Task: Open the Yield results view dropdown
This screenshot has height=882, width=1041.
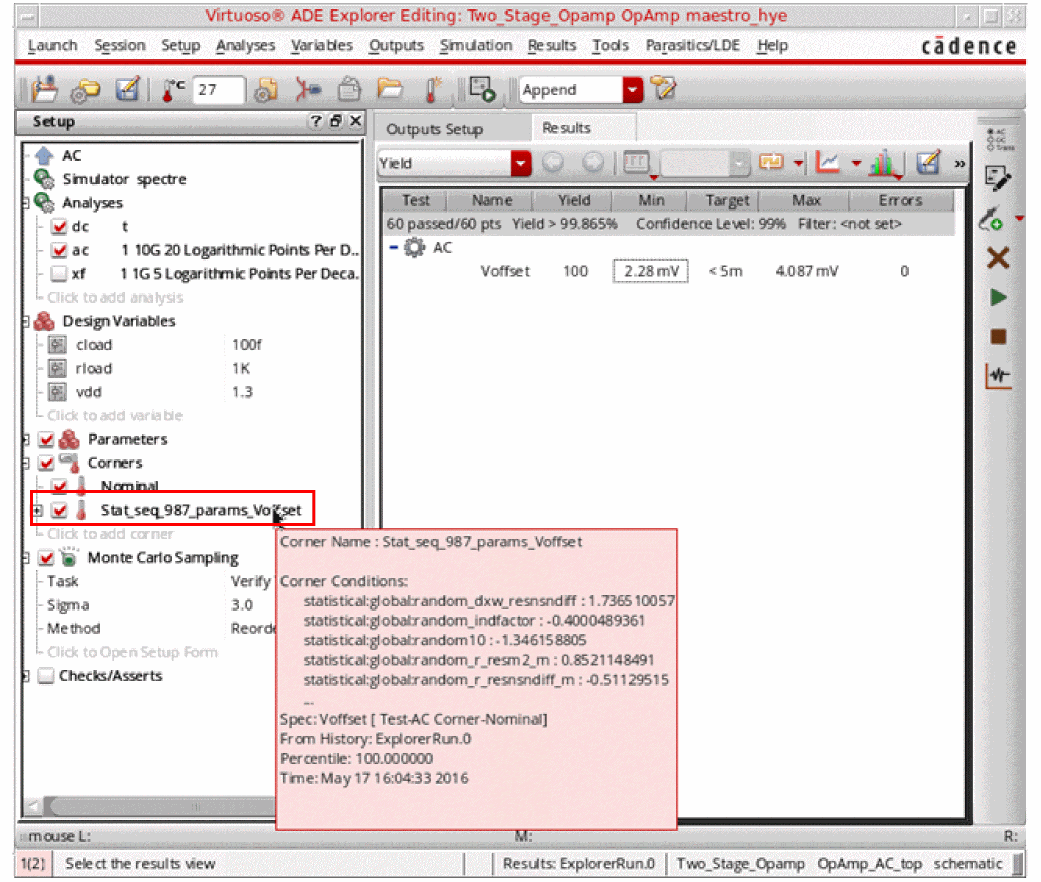Action: 521,163
